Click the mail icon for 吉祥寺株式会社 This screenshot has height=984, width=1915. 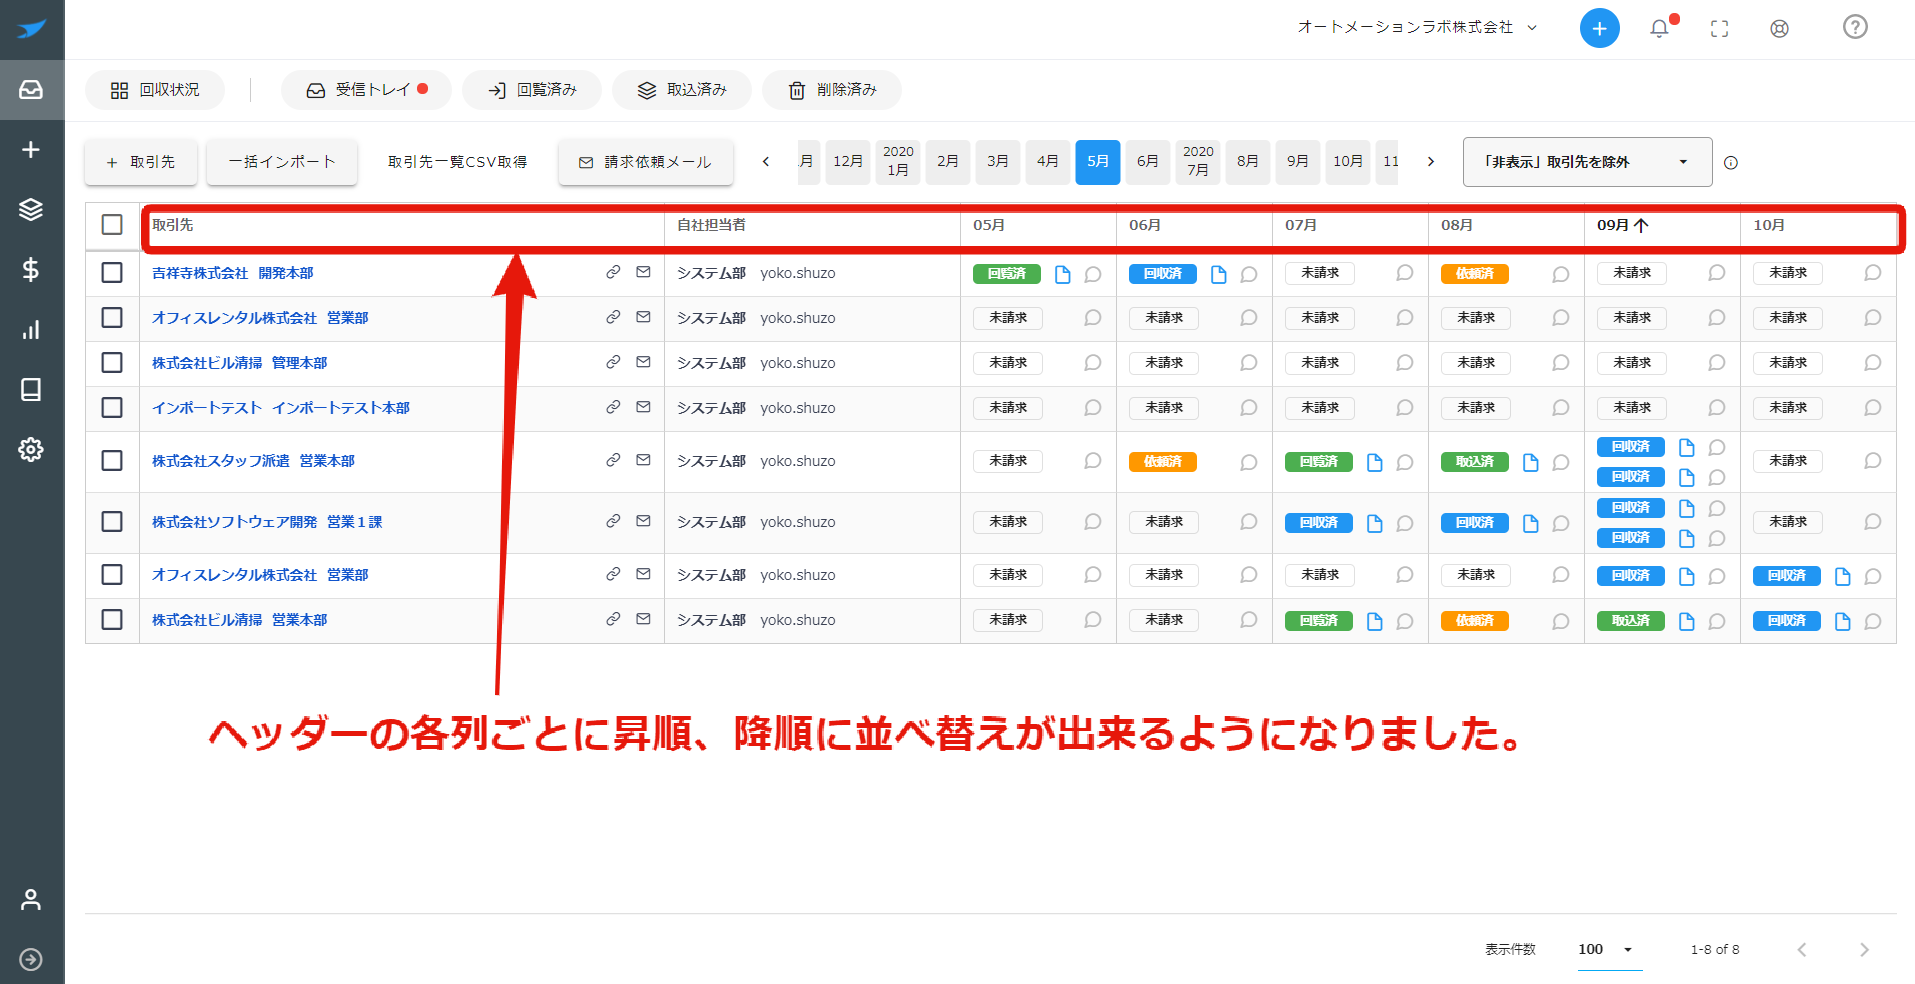tap(643, 272)
